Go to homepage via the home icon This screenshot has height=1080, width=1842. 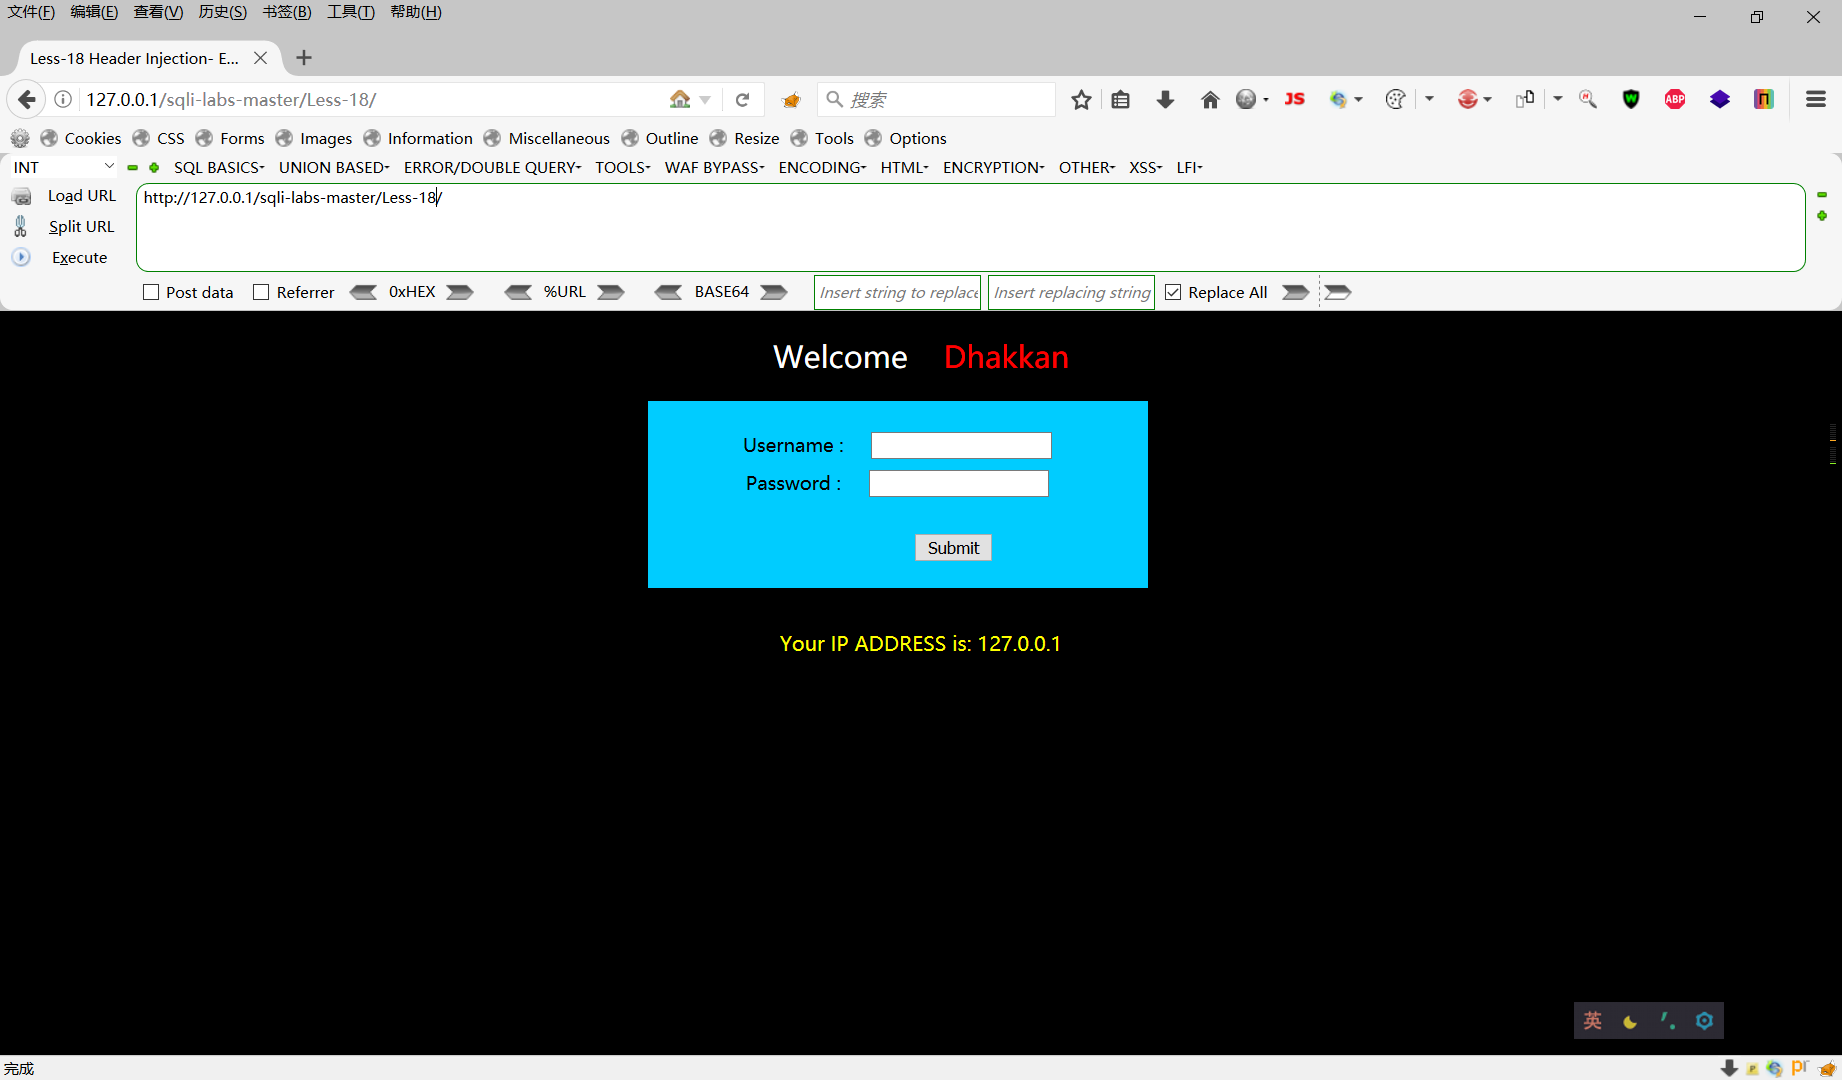click(x=1210, y=99)
